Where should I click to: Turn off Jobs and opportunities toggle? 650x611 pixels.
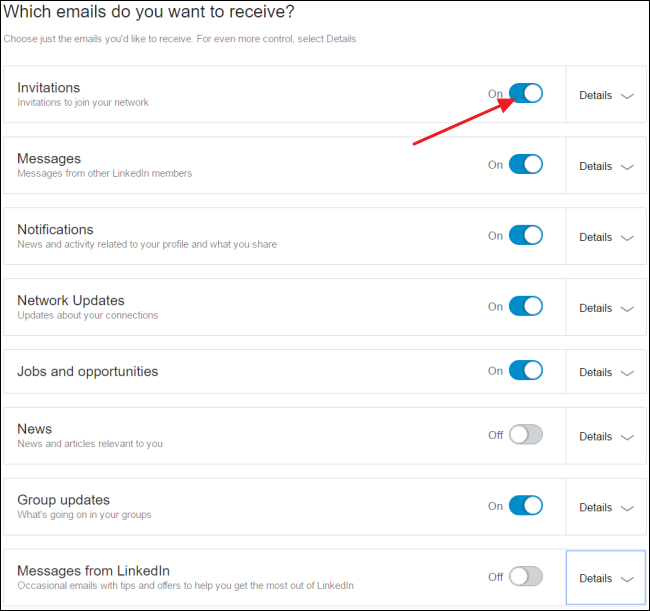point(526,371)
